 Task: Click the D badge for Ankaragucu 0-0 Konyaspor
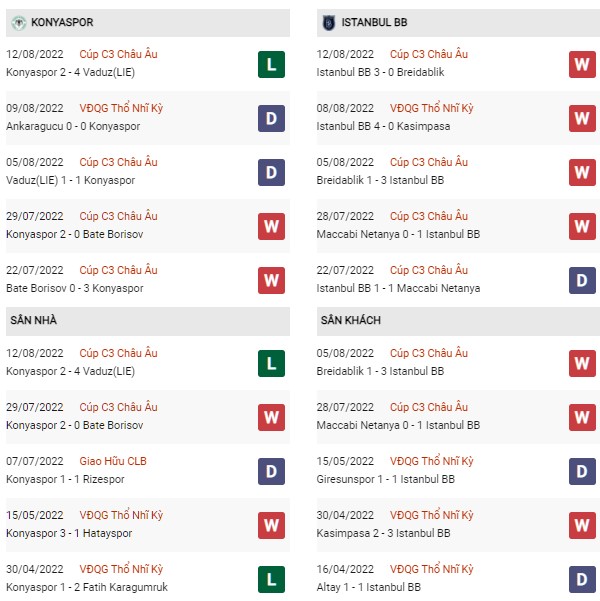(271, 118)
